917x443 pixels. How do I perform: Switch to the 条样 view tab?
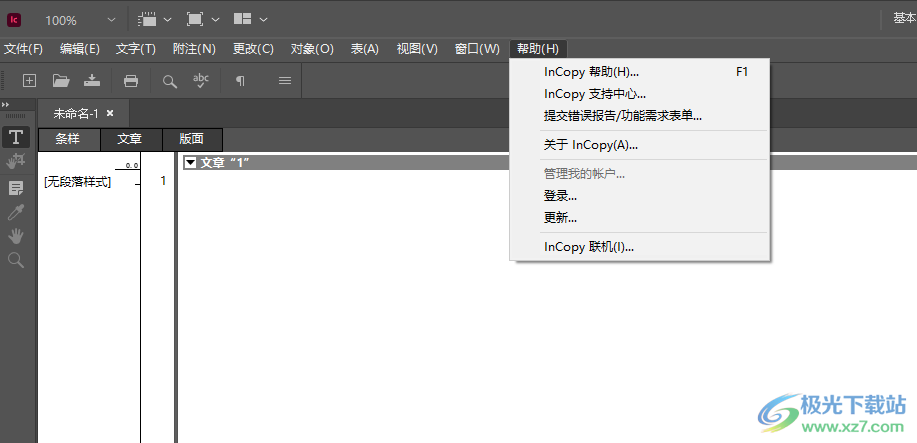[69, 139]
